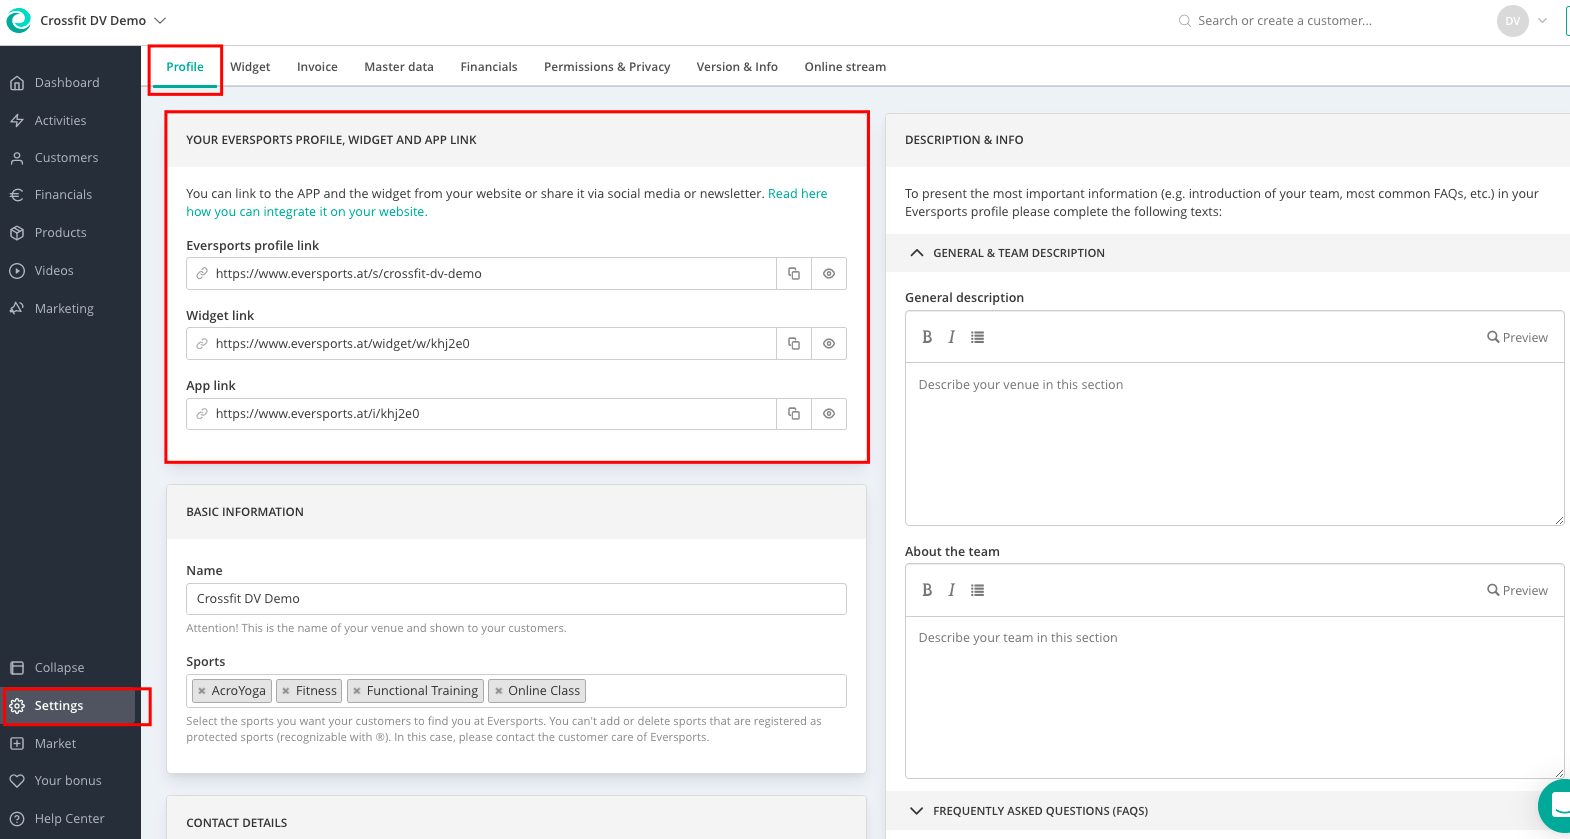Copy the Widget link

[794, 344]
